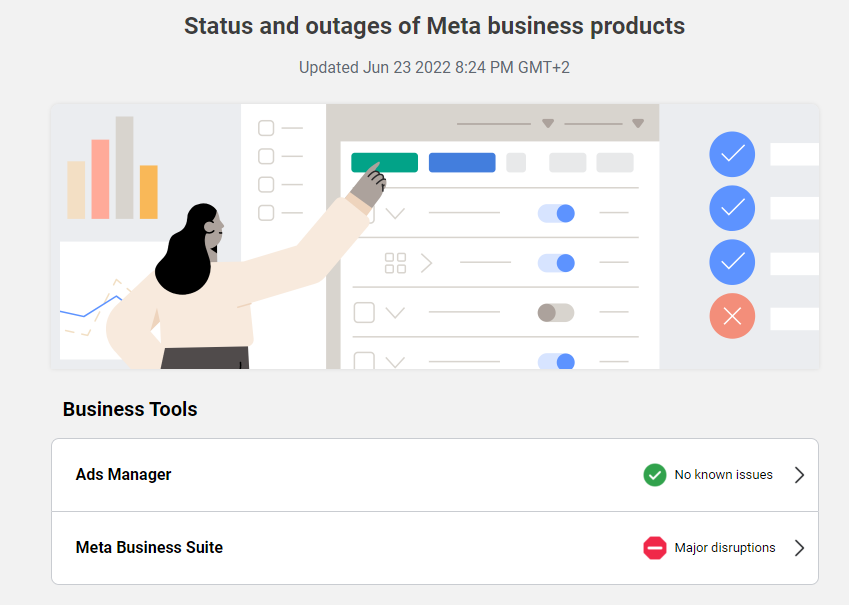Expand the Meta Business Suite chevron arrow

(x=800, y=548)
